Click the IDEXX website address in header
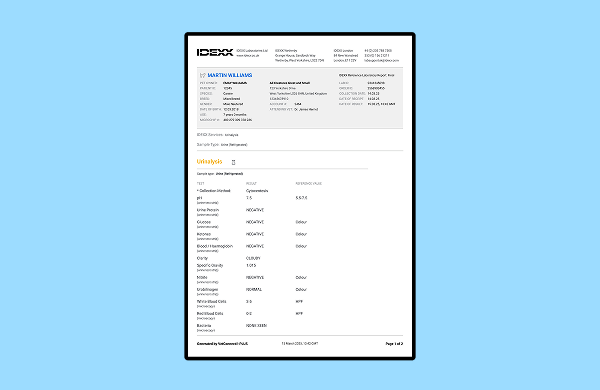 click(248, 55)
